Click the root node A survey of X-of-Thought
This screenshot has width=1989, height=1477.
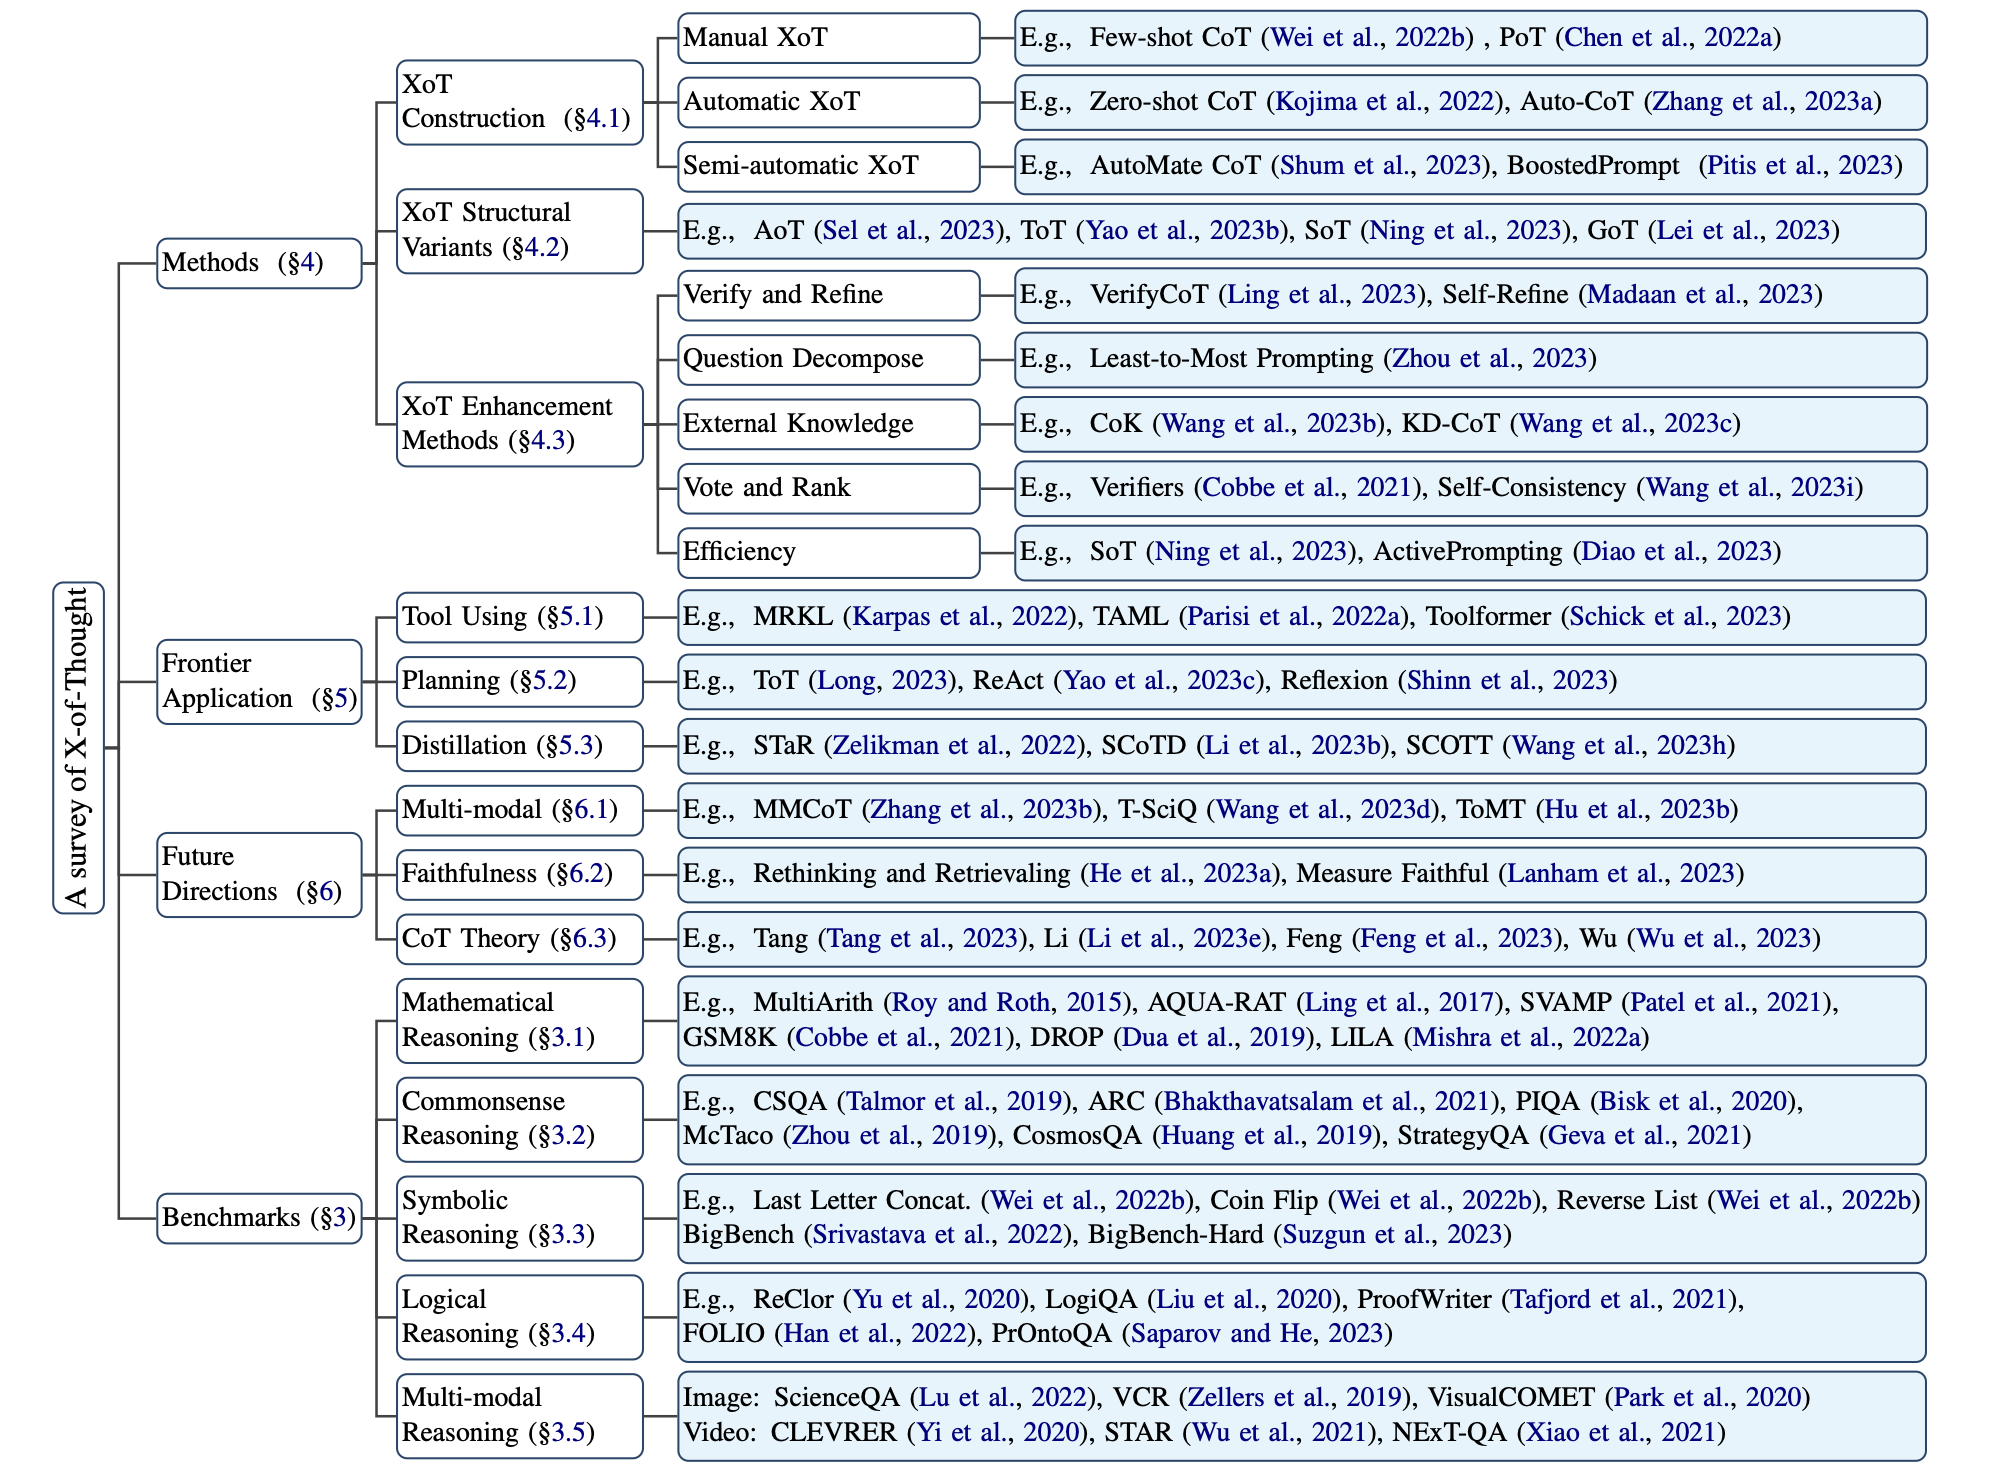(x=78, y=747)
